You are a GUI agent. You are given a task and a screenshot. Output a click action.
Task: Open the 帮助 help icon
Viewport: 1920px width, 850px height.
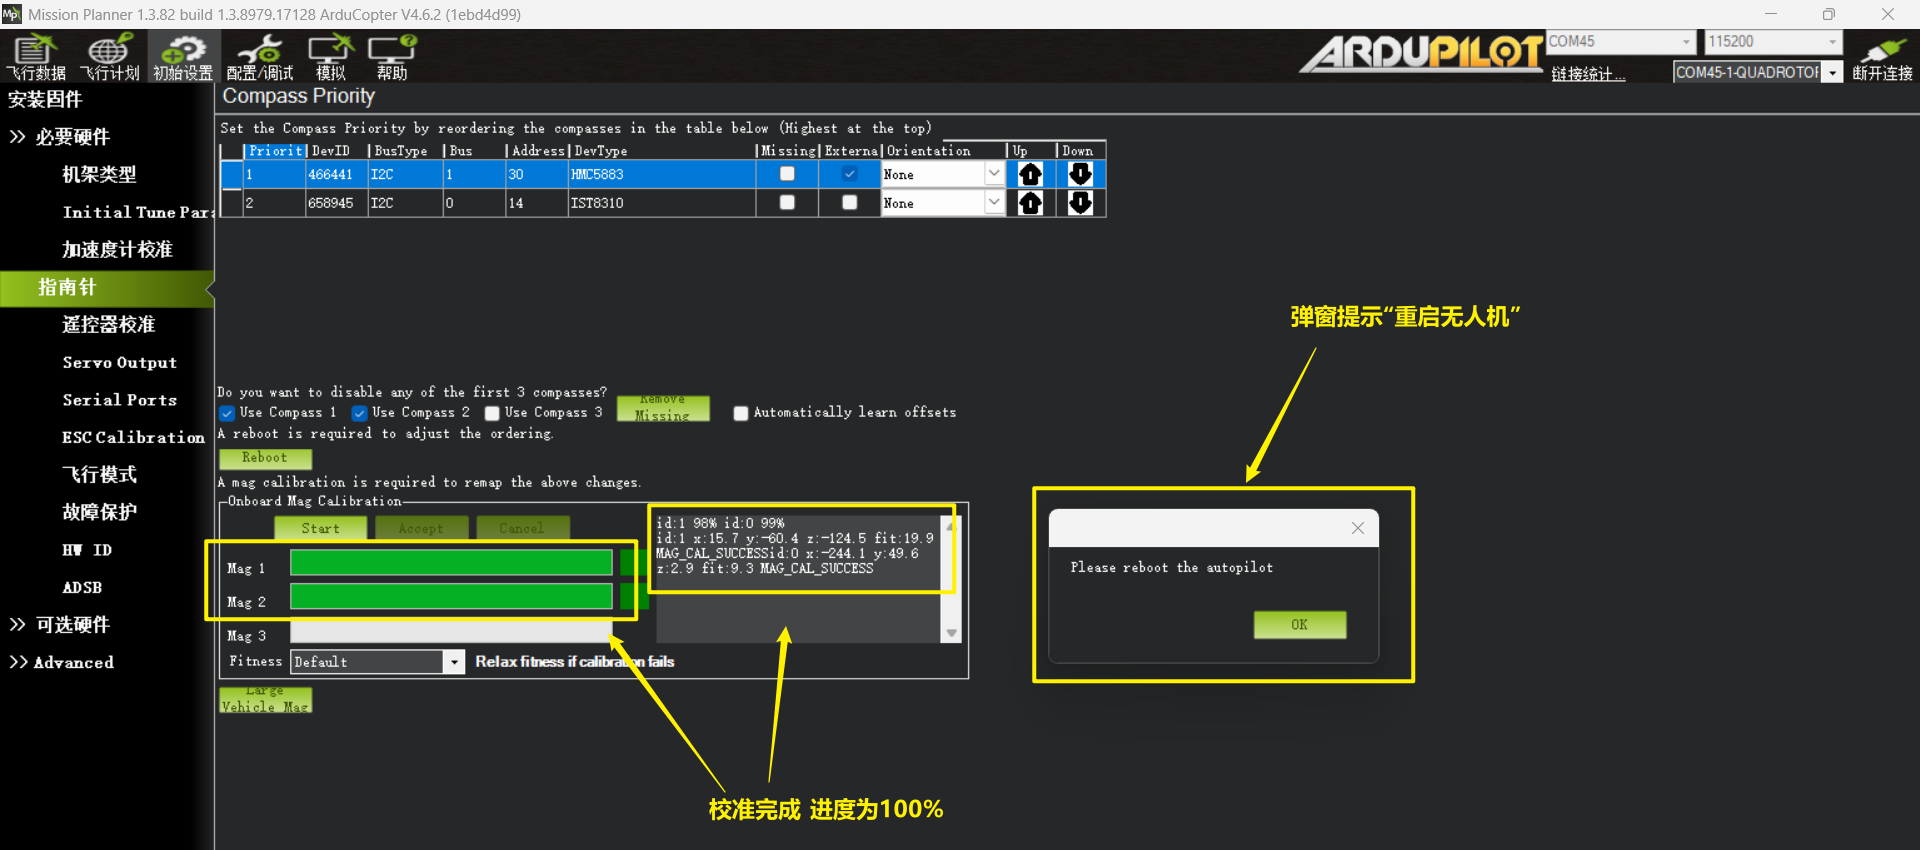(x=392, y=57)
